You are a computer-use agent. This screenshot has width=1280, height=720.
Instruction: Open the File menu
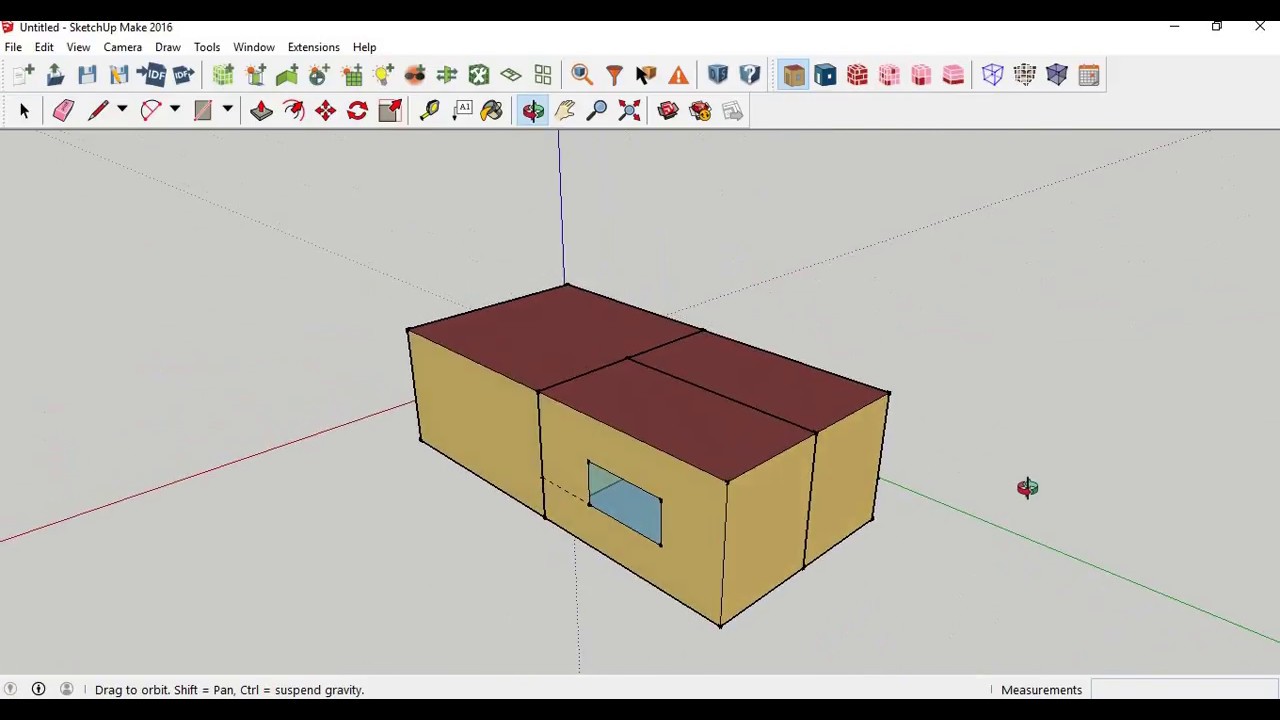click(13, 47)
